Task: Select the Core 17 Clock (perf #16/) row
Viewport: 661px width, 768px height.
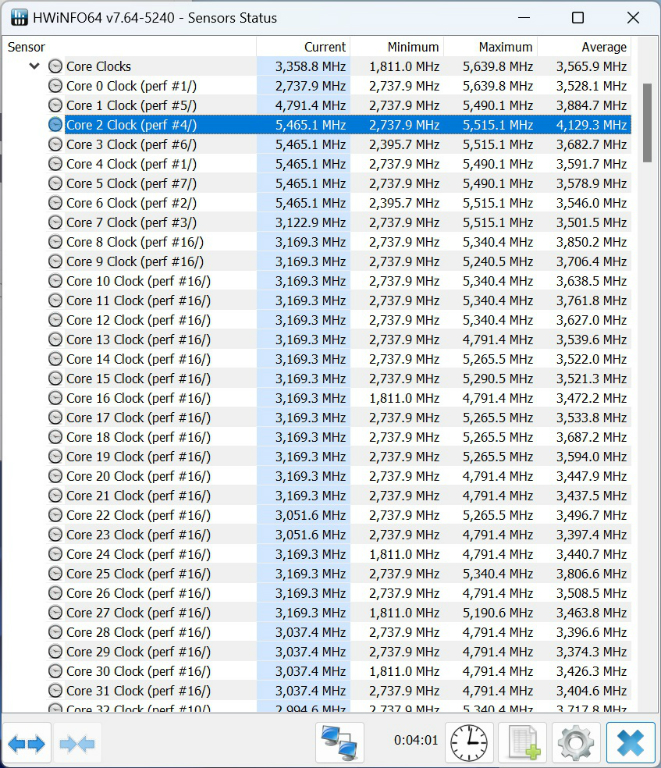Action: click(x=339, y=418)
